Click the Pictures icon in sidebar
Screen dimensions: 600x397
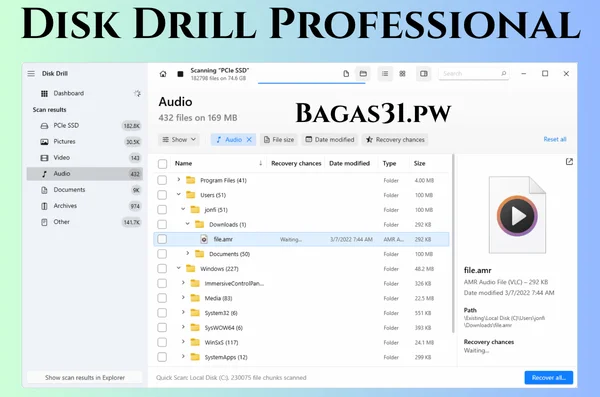(x=44, y=142)
